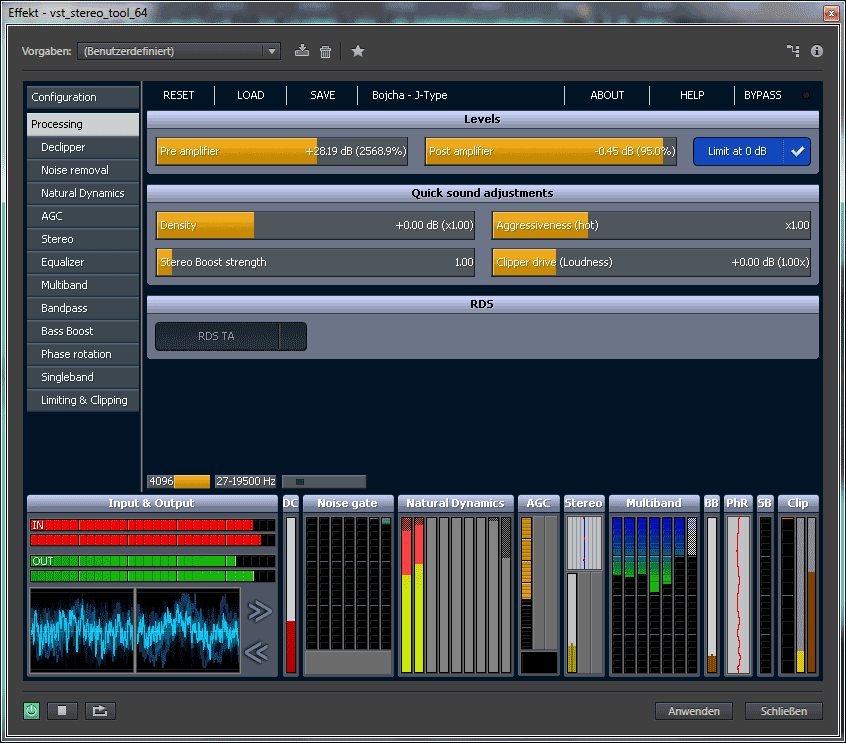
Task: Click the RESET button
Action: (179, 95)
